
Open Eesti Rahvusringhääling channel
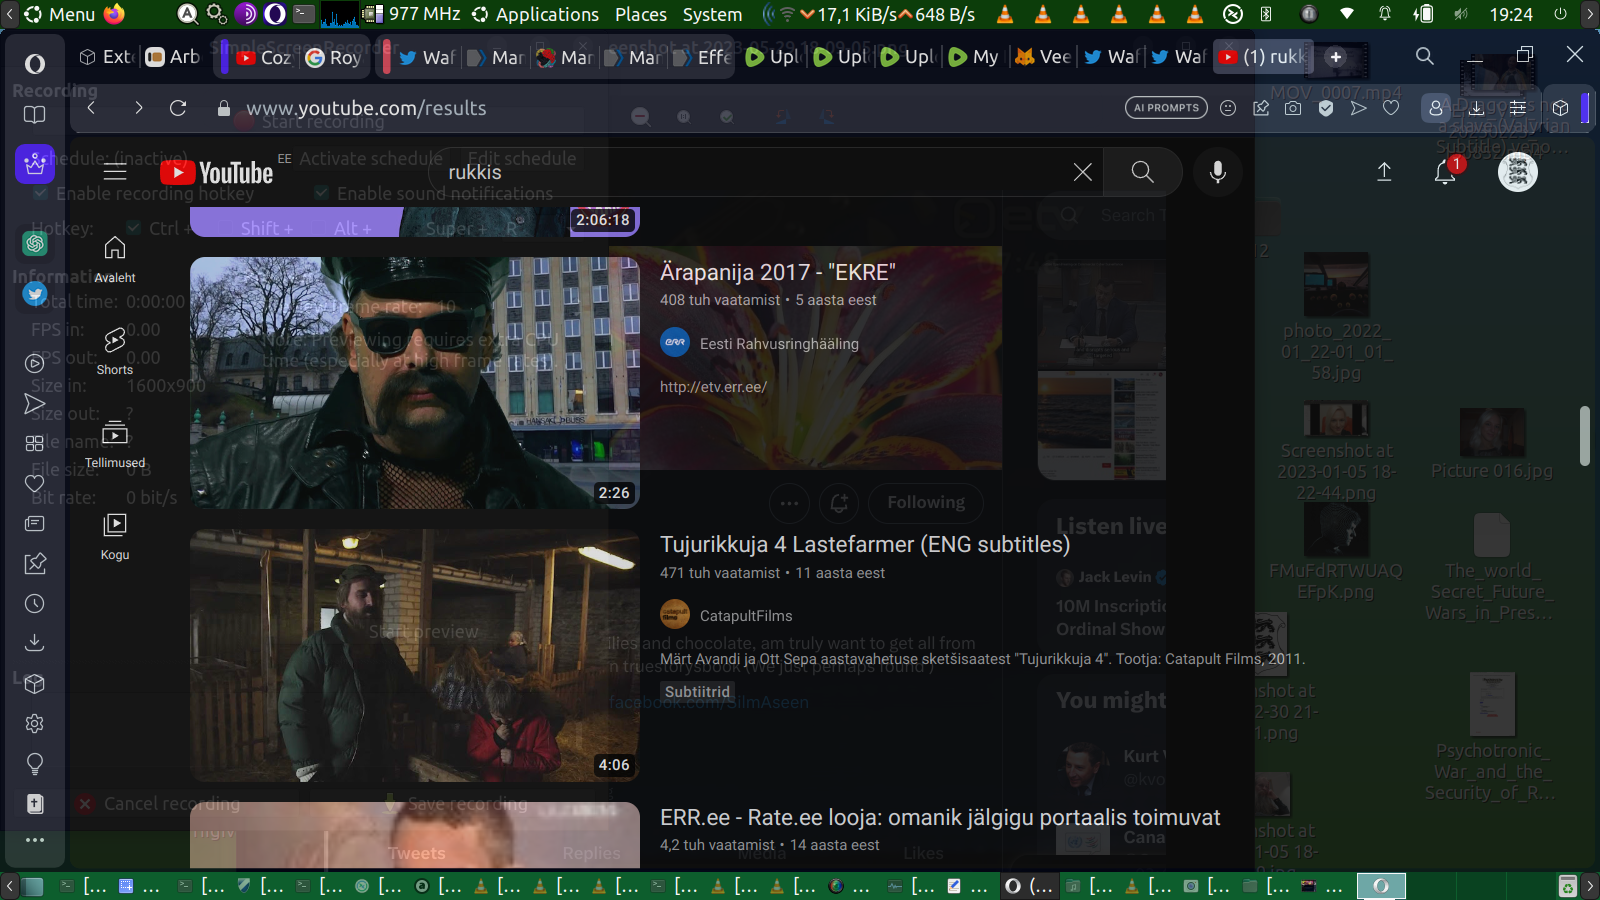(779, 344)
